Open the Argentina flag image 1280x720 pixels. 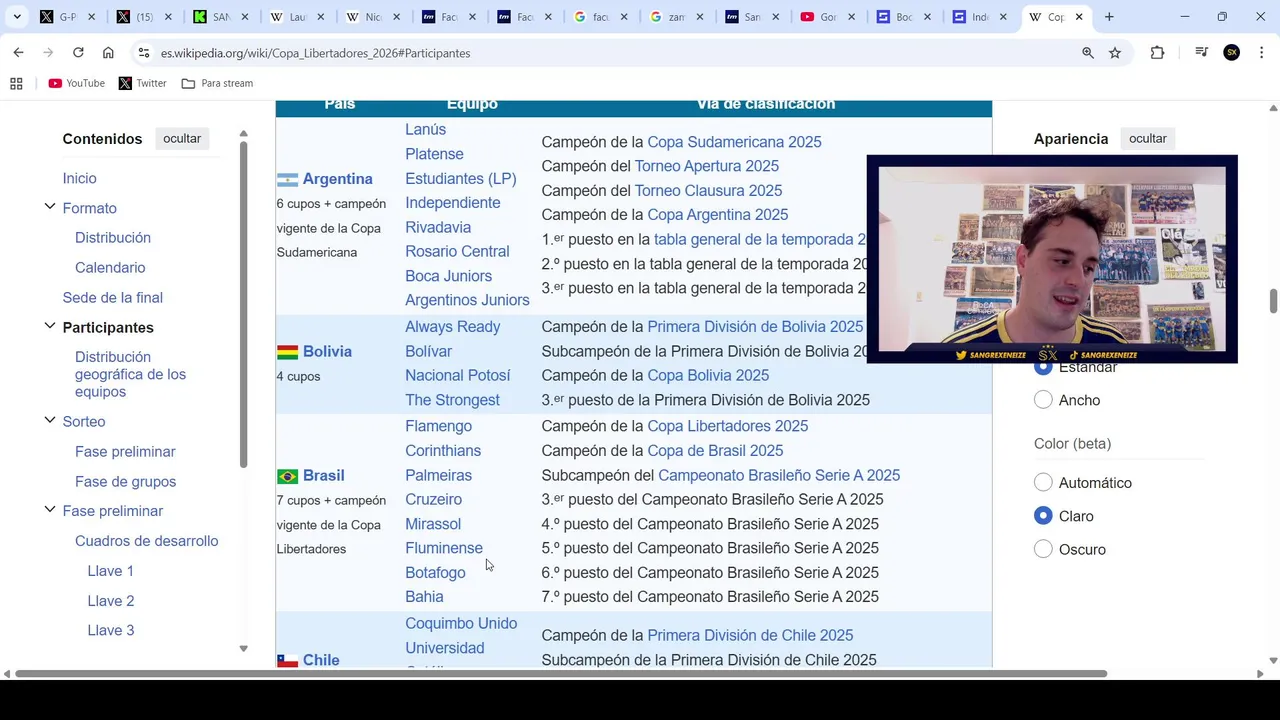[x=287, y=180]
